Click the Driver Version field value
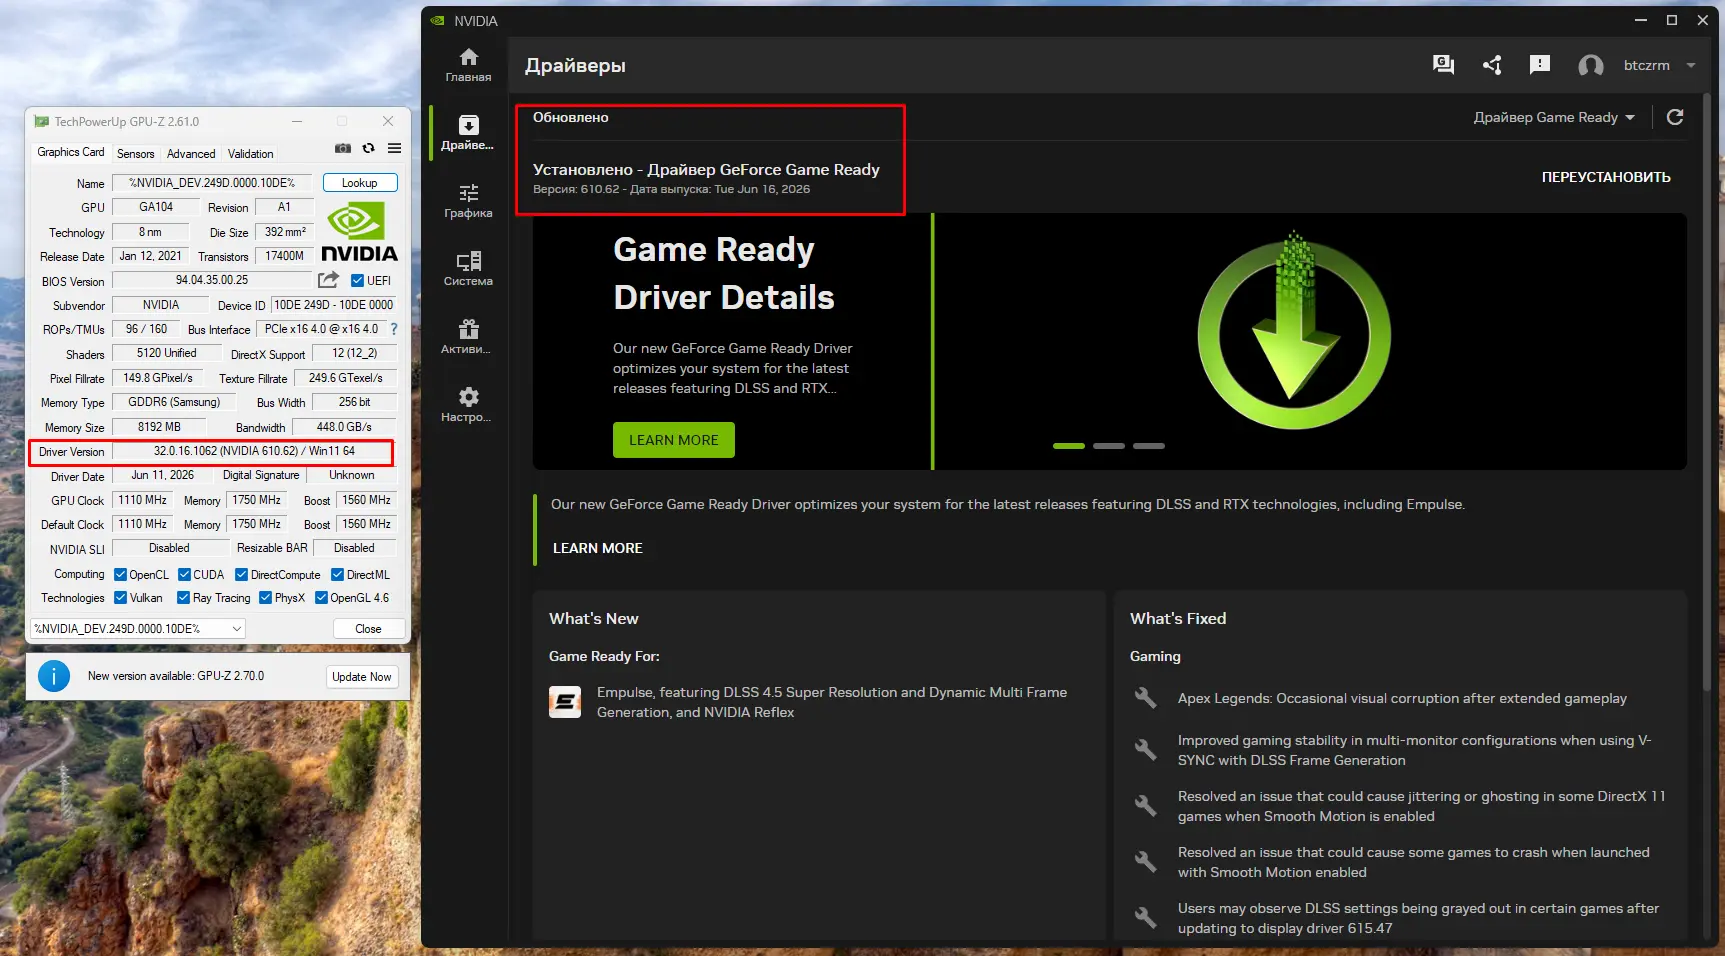This screenshot has width=1725, height=956. pos(254,451)
